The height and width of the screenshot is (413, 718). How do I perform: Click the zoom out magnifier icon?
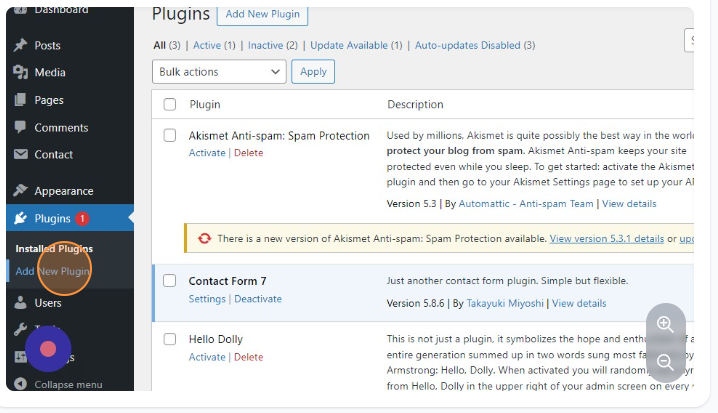(665, 362)
